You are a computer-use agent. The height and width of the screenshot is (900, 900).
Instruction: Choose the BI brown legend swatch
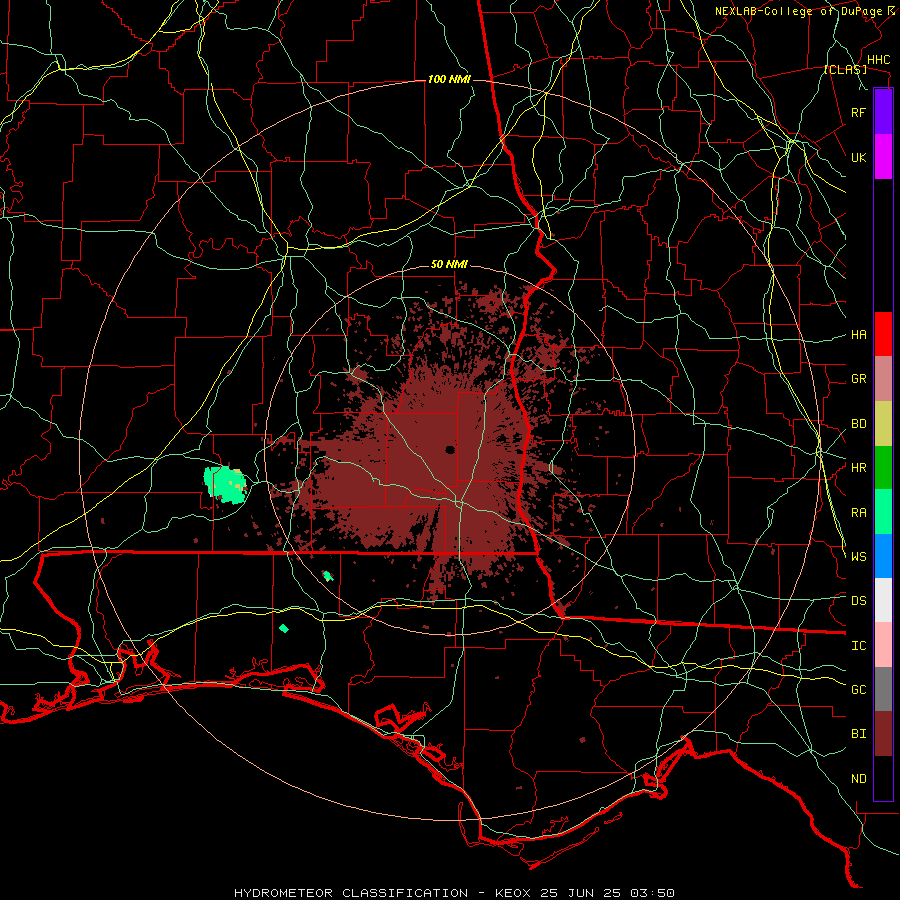[883, 734]
